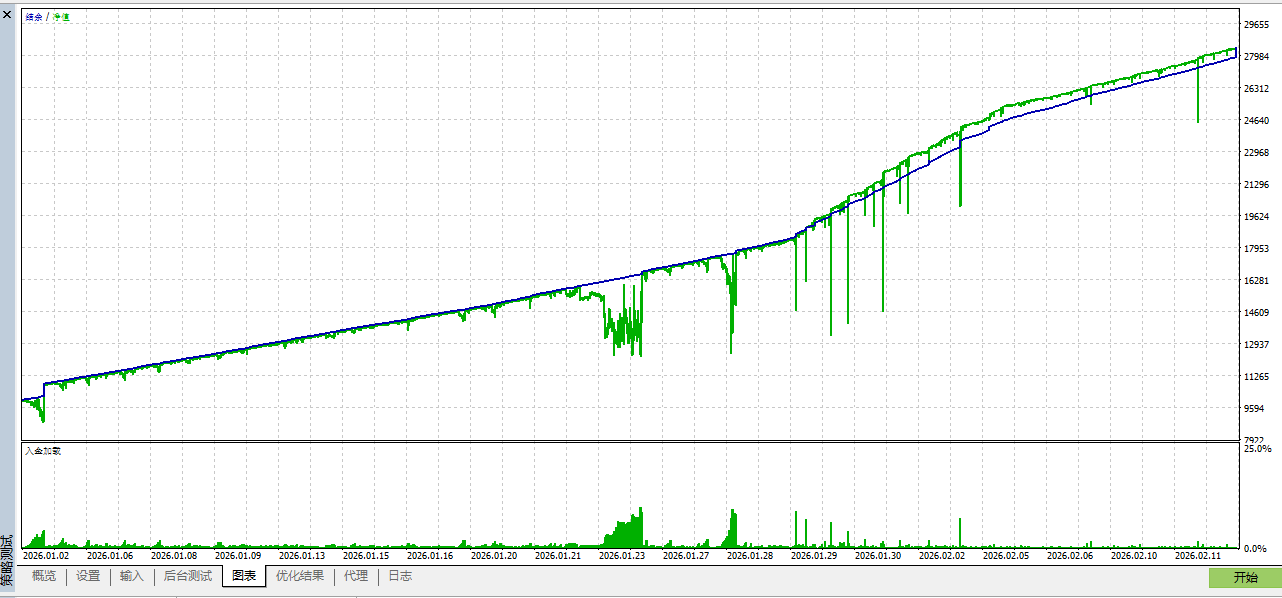Click the 29655 price axis value
Screen dimensions: 1282x598
(x=1256, y=25)
